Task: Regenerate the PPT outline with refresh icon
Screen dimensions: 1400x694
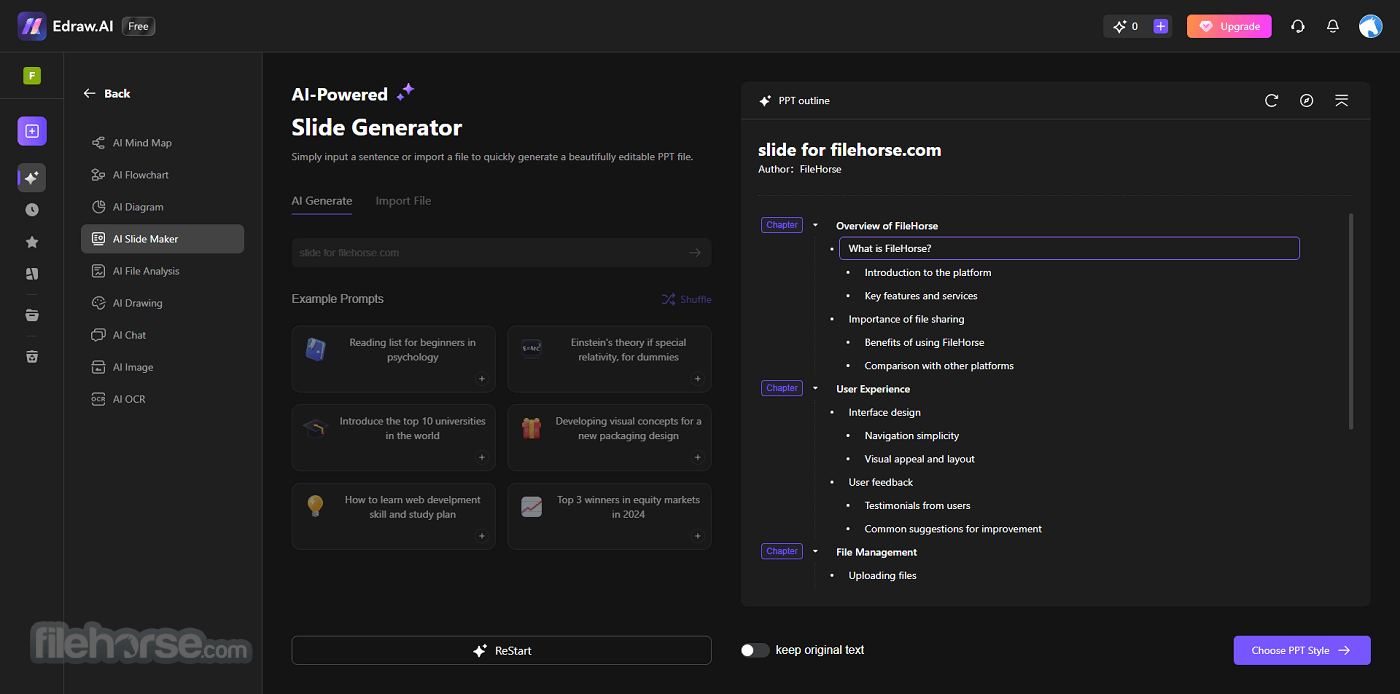Action: point(1272,100)
